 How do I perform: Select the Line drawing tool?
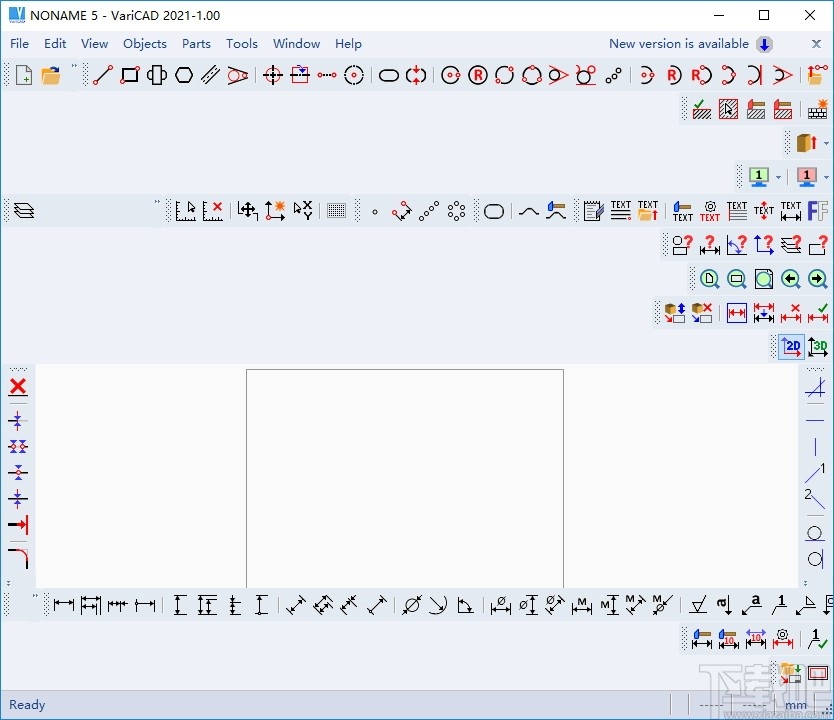point(101,75)
